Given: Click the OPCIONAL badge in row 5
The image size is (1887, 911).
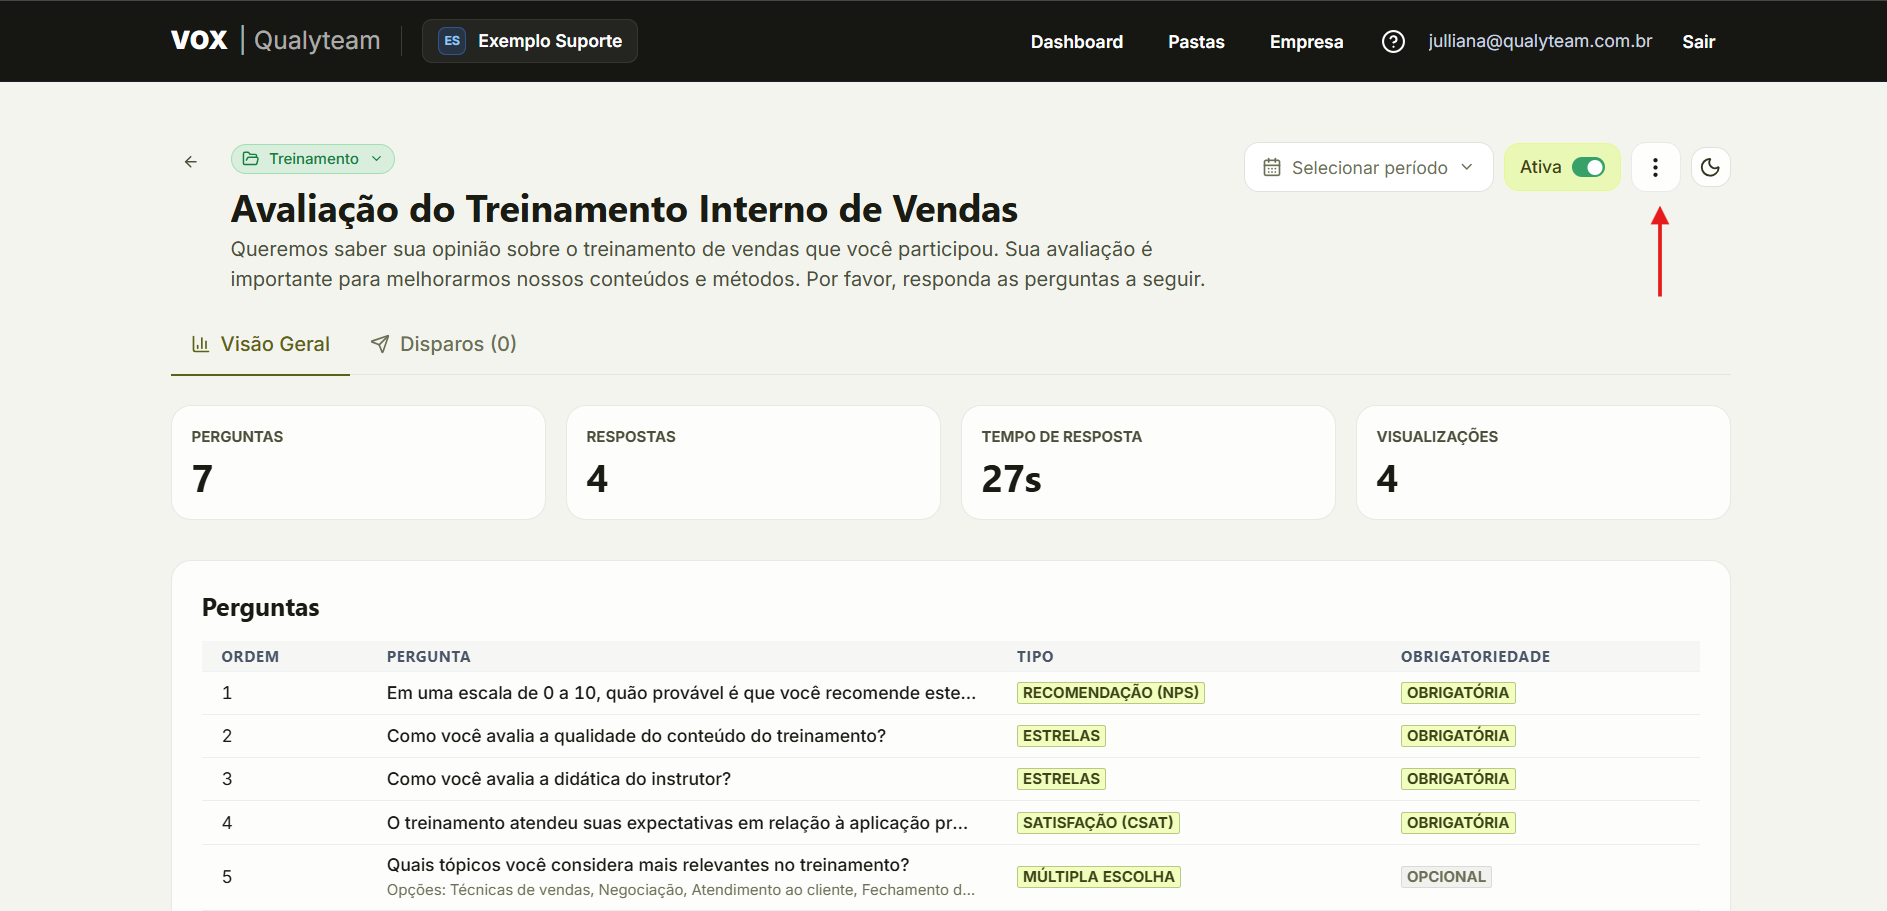Looking at the screenshot, I should point(1446,877).
